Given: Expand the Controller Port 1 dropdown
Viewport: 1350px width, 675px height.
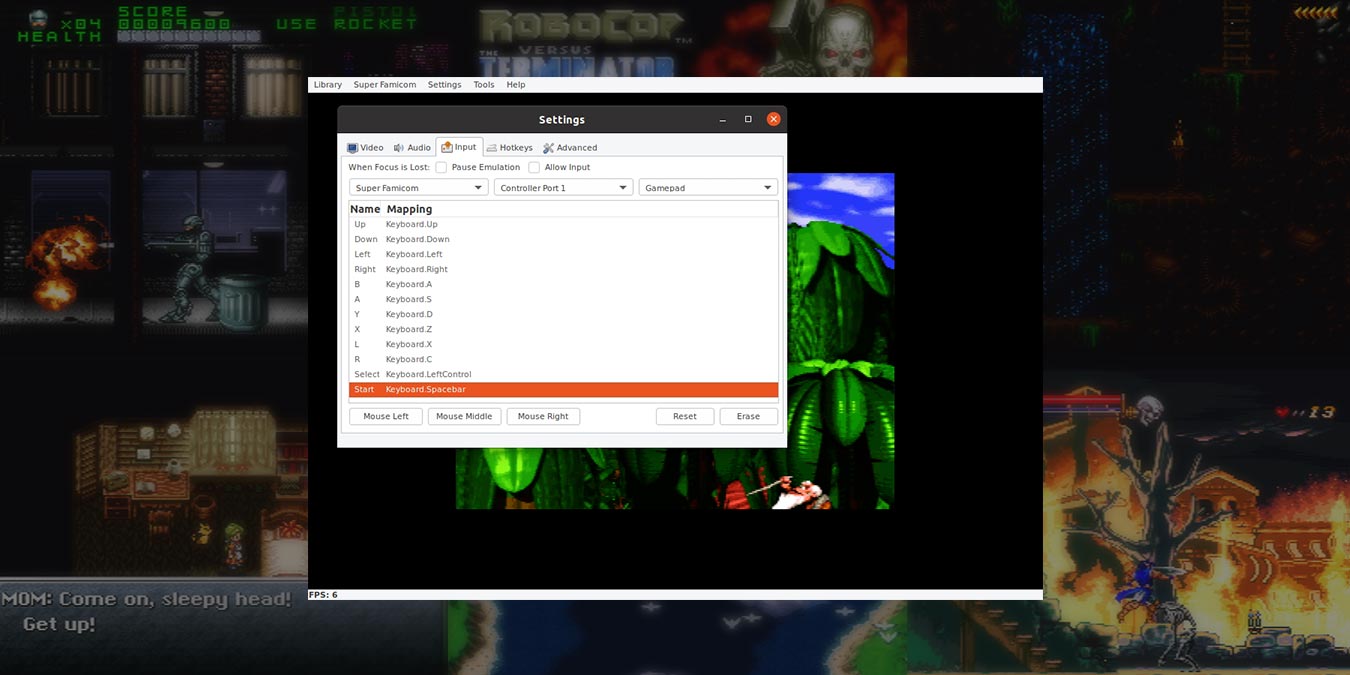Looking at the screenshot, I should (563, 187).
